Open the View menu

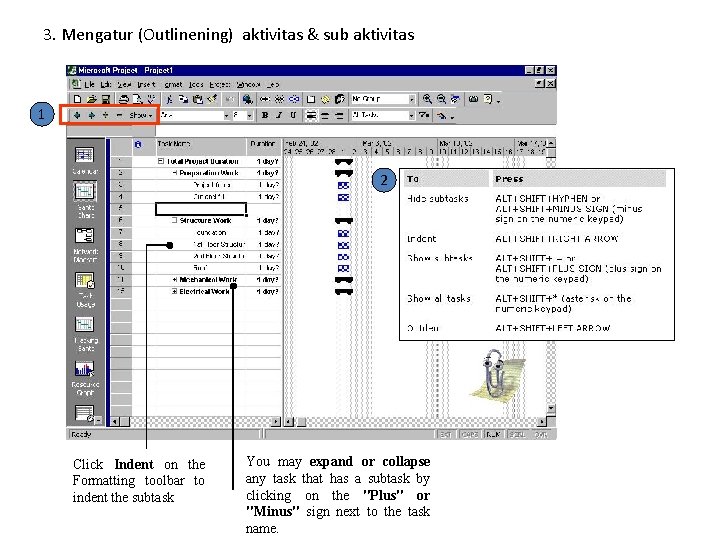click(x=124, y=84)
